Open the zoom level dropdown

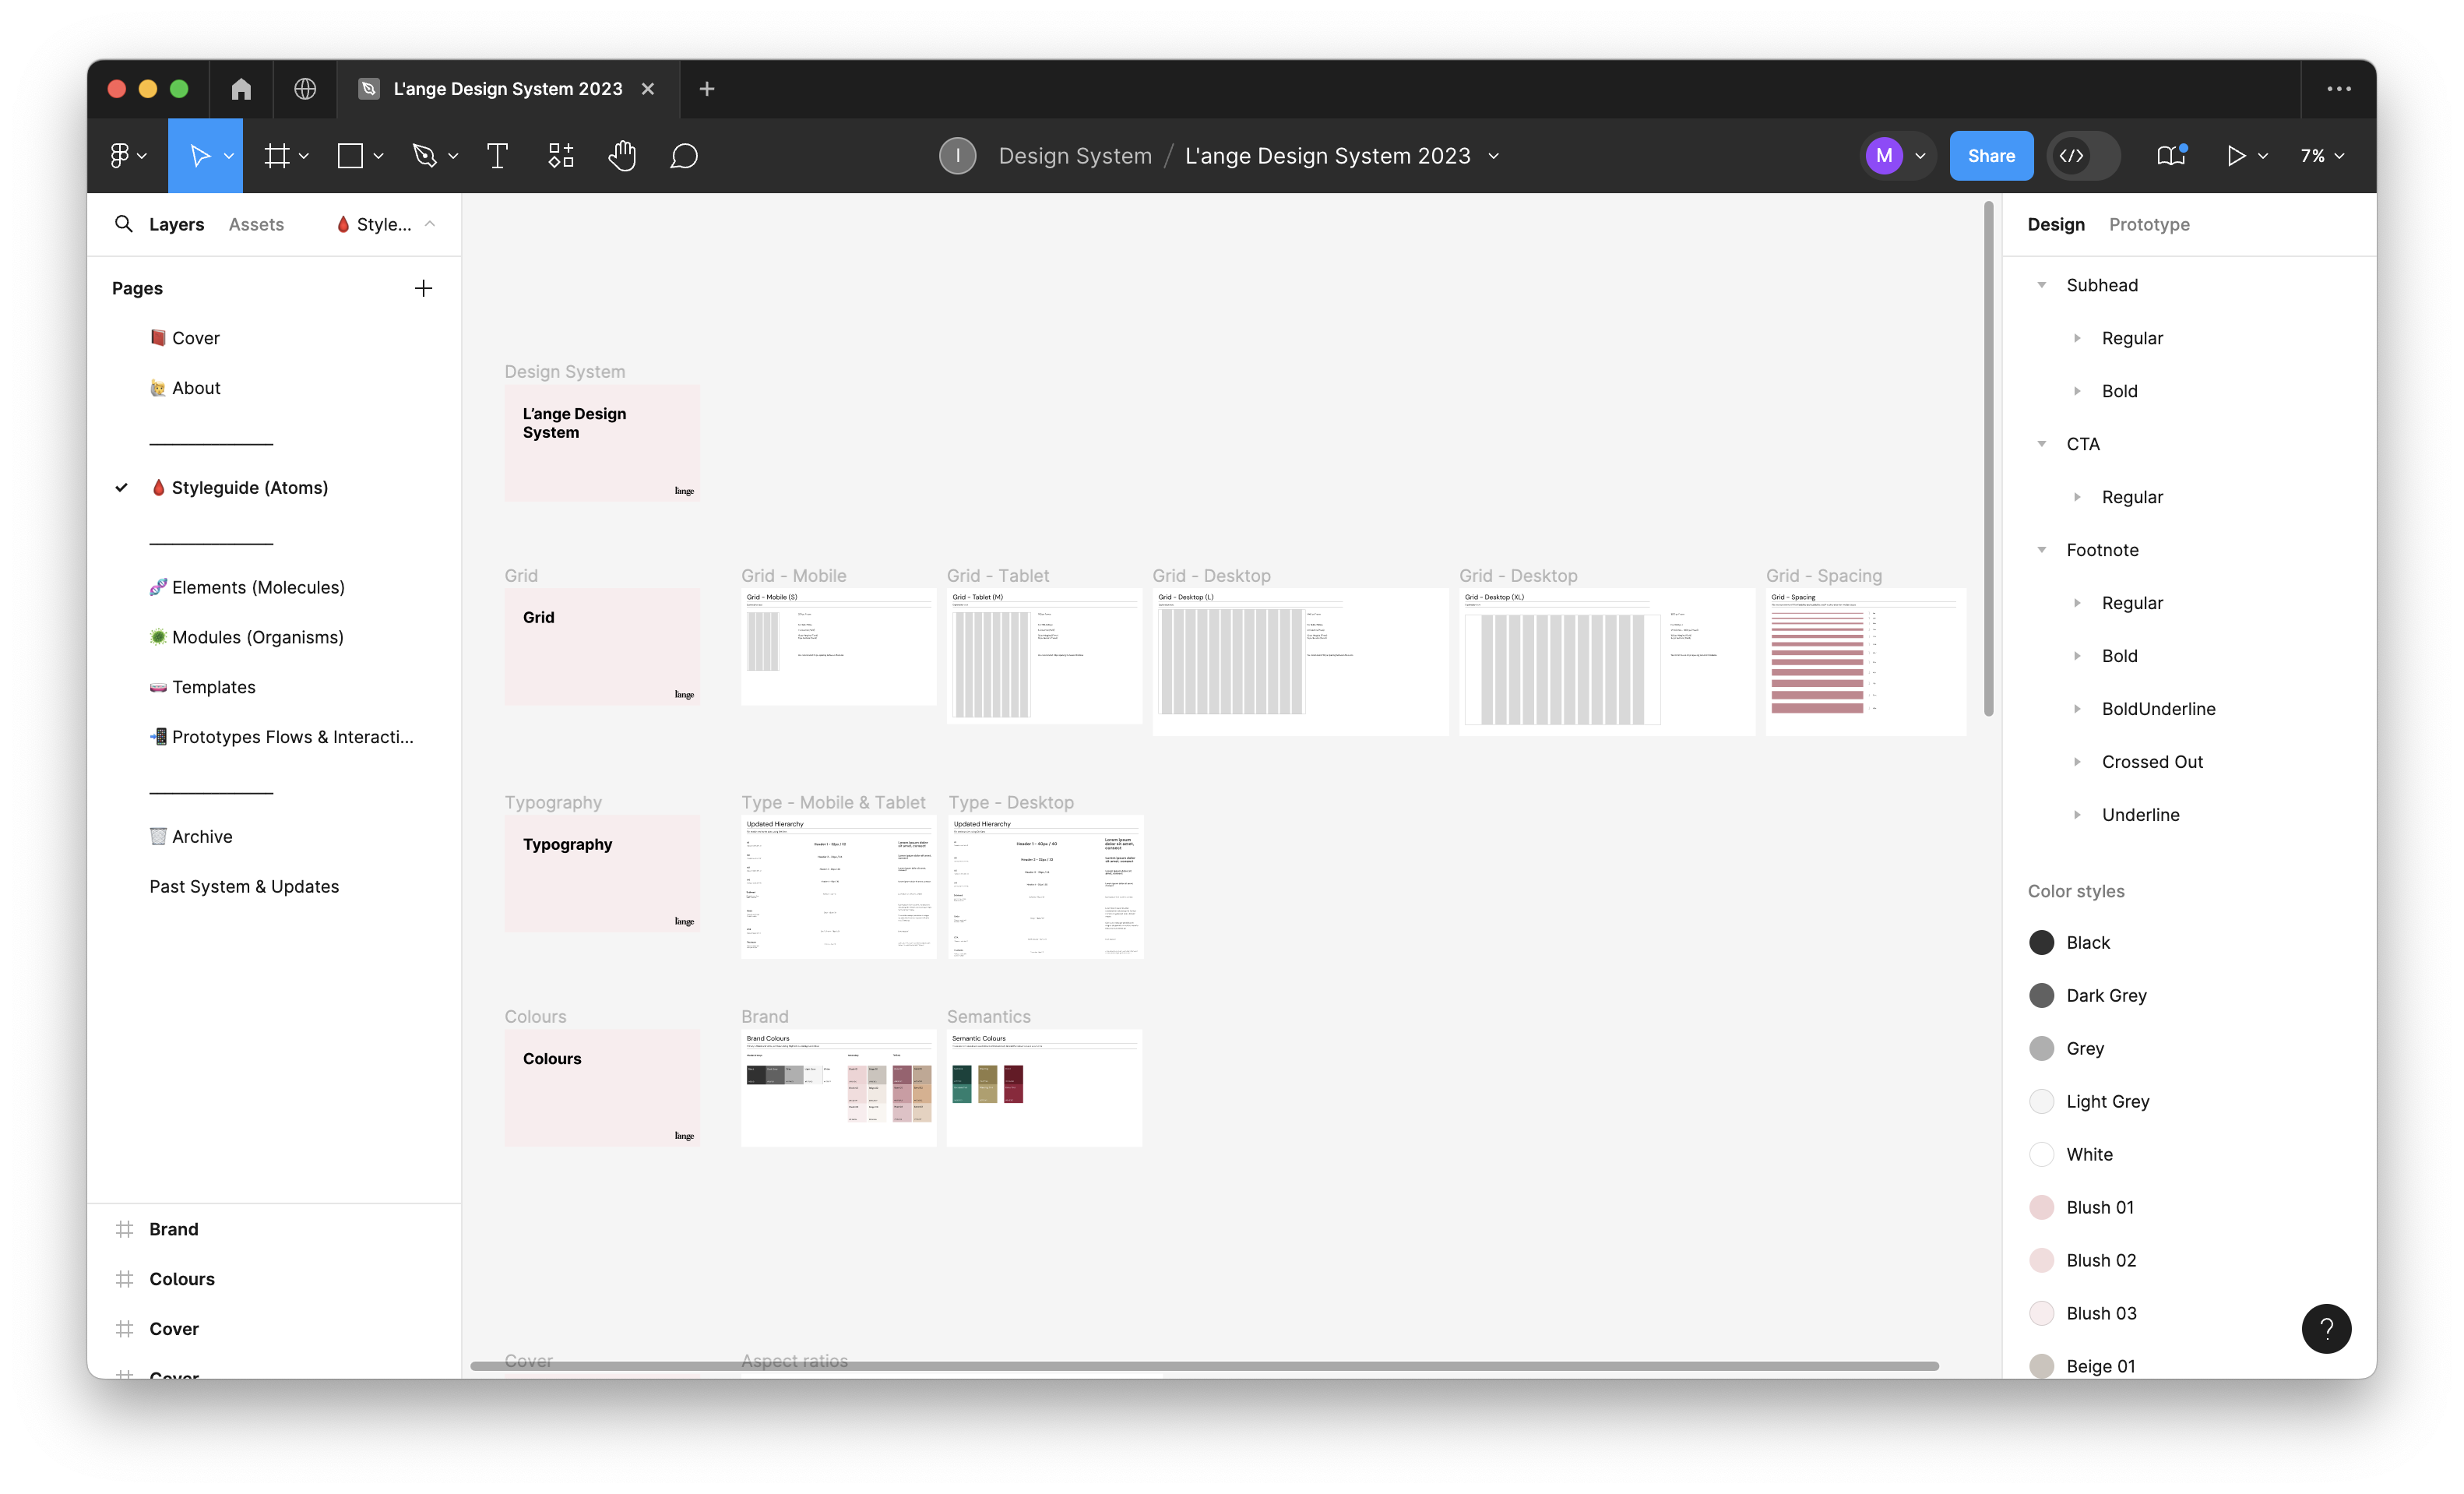(x=2322, y=156)
